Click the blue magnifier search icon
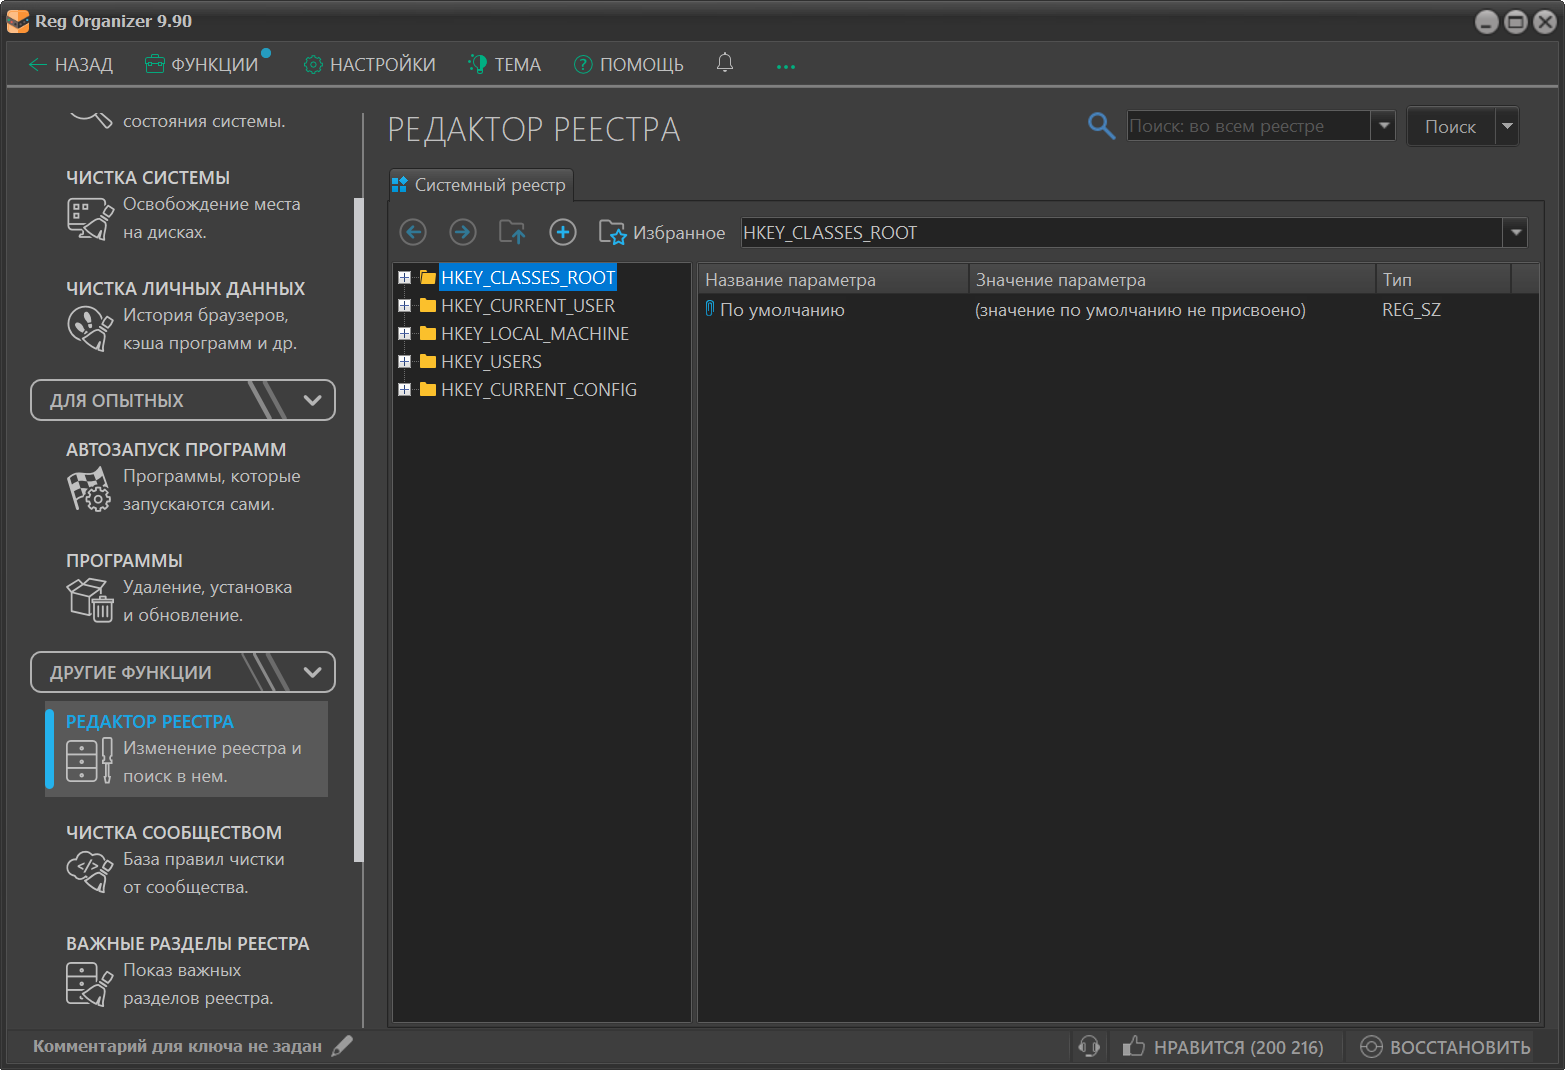The width and height of the screenshot is (1565, 1070). click(1101, 126)
